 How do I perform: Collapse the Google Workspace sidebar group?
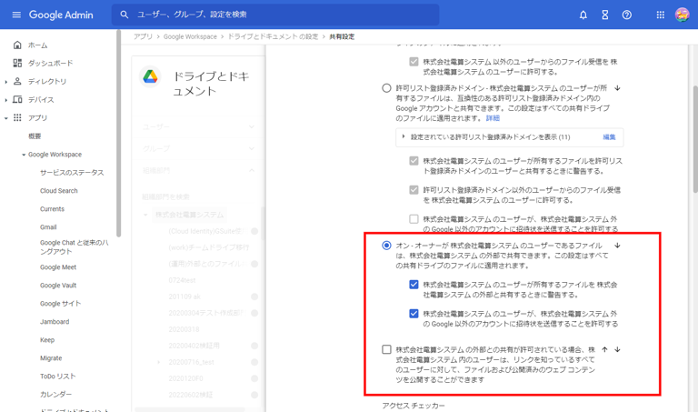pos(24,155)
